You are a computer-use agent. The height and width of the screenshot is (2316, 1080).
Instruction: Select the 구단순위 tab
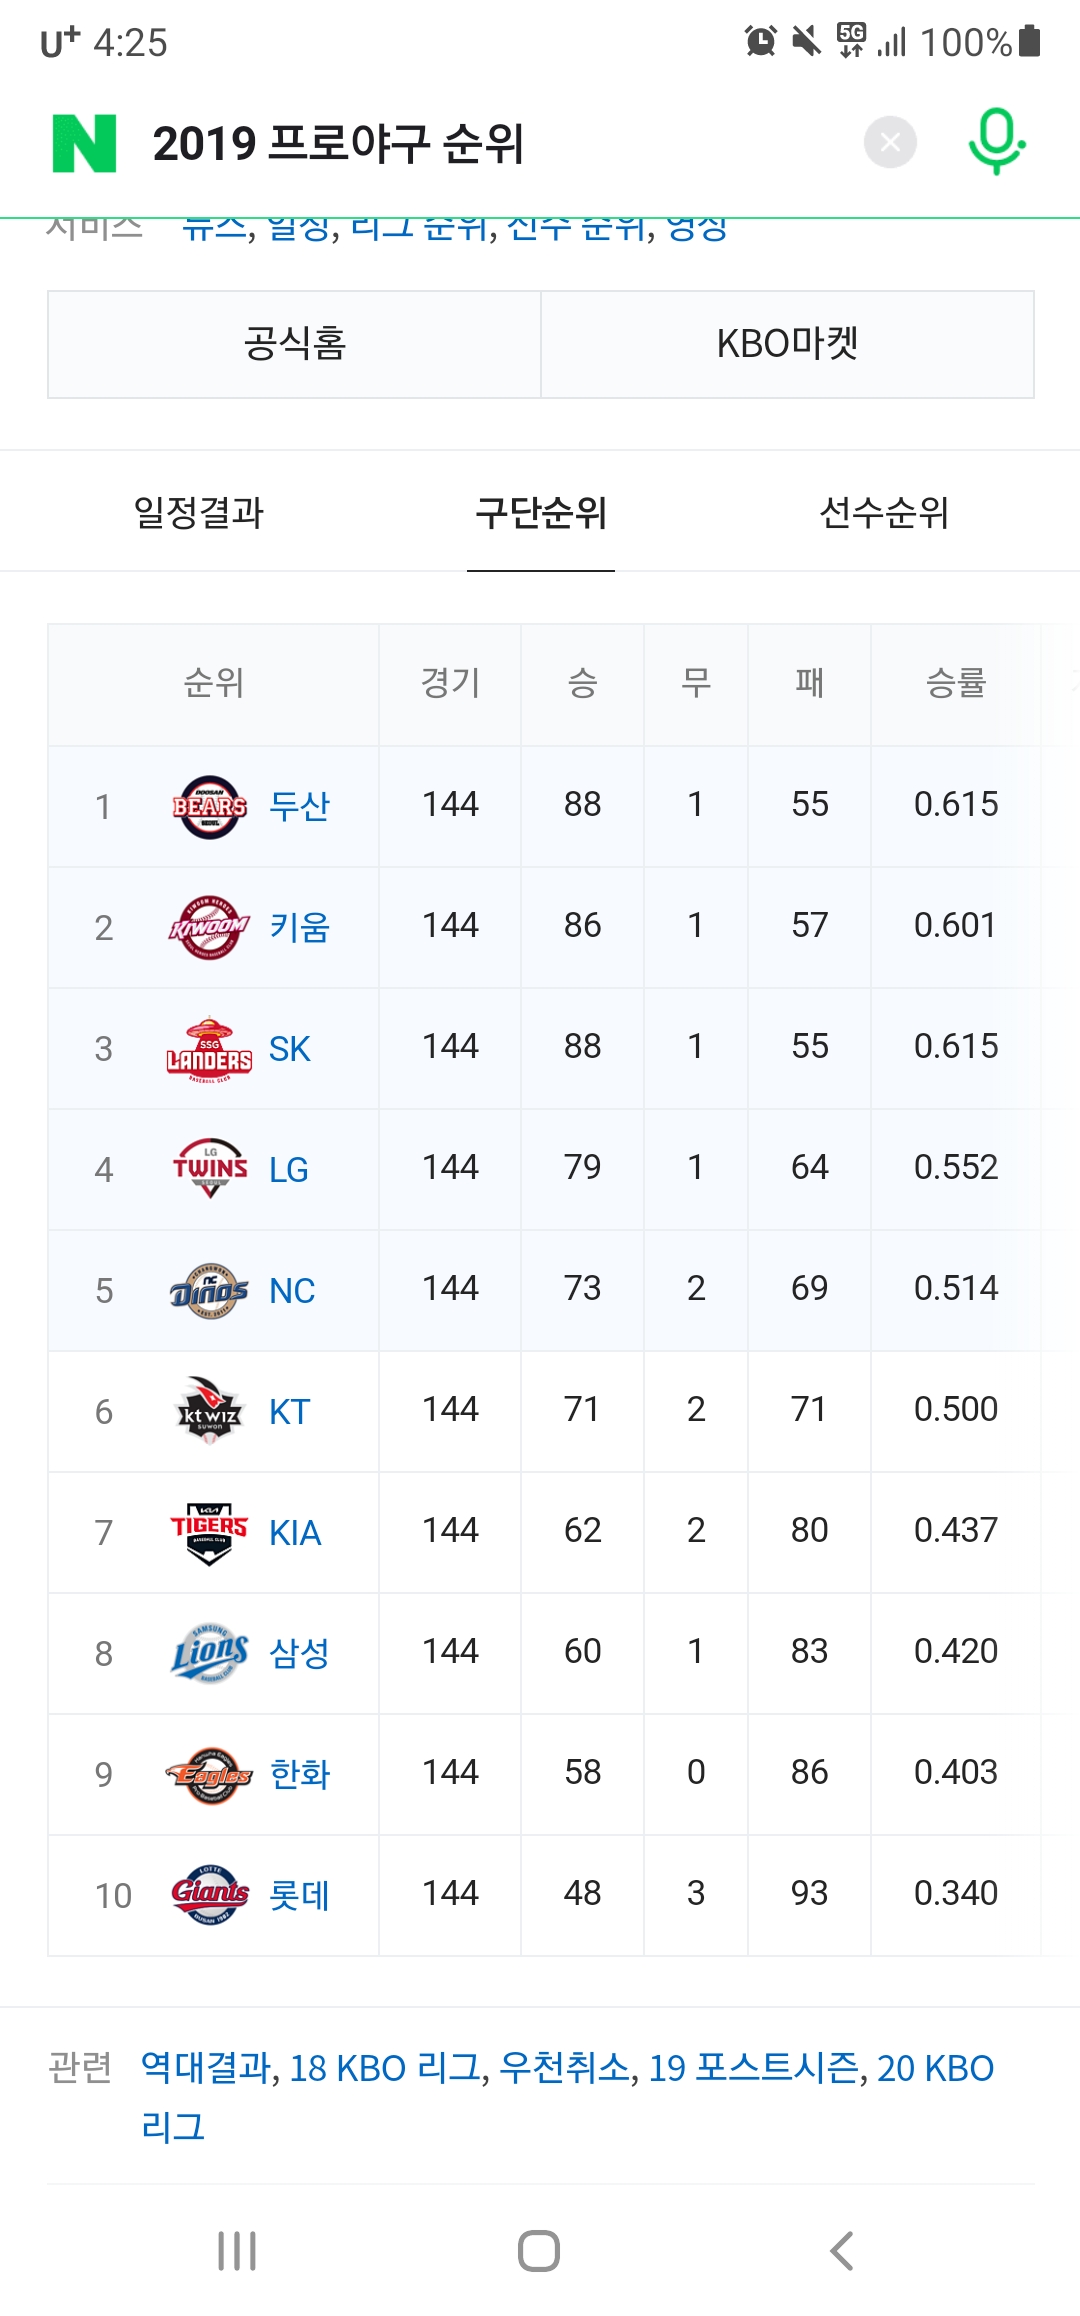541,513
